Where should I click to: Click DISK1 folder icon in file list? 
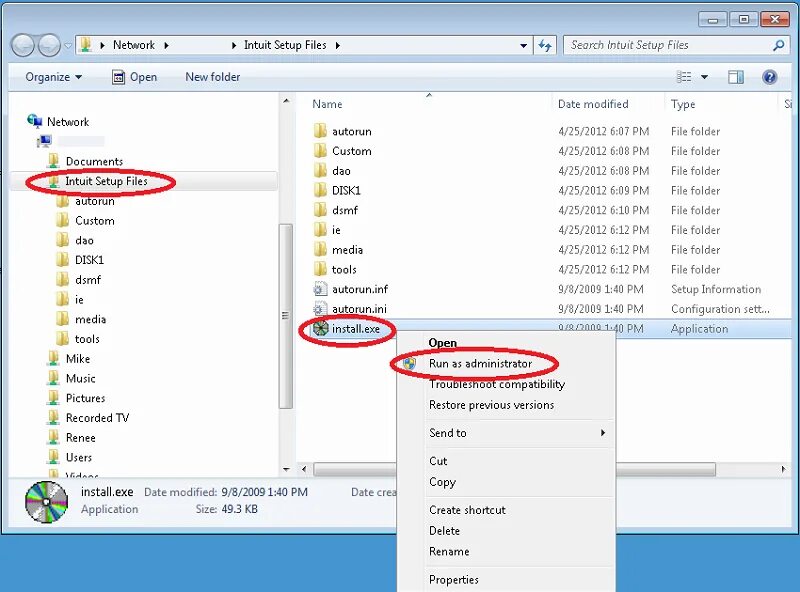click(320, 190)
